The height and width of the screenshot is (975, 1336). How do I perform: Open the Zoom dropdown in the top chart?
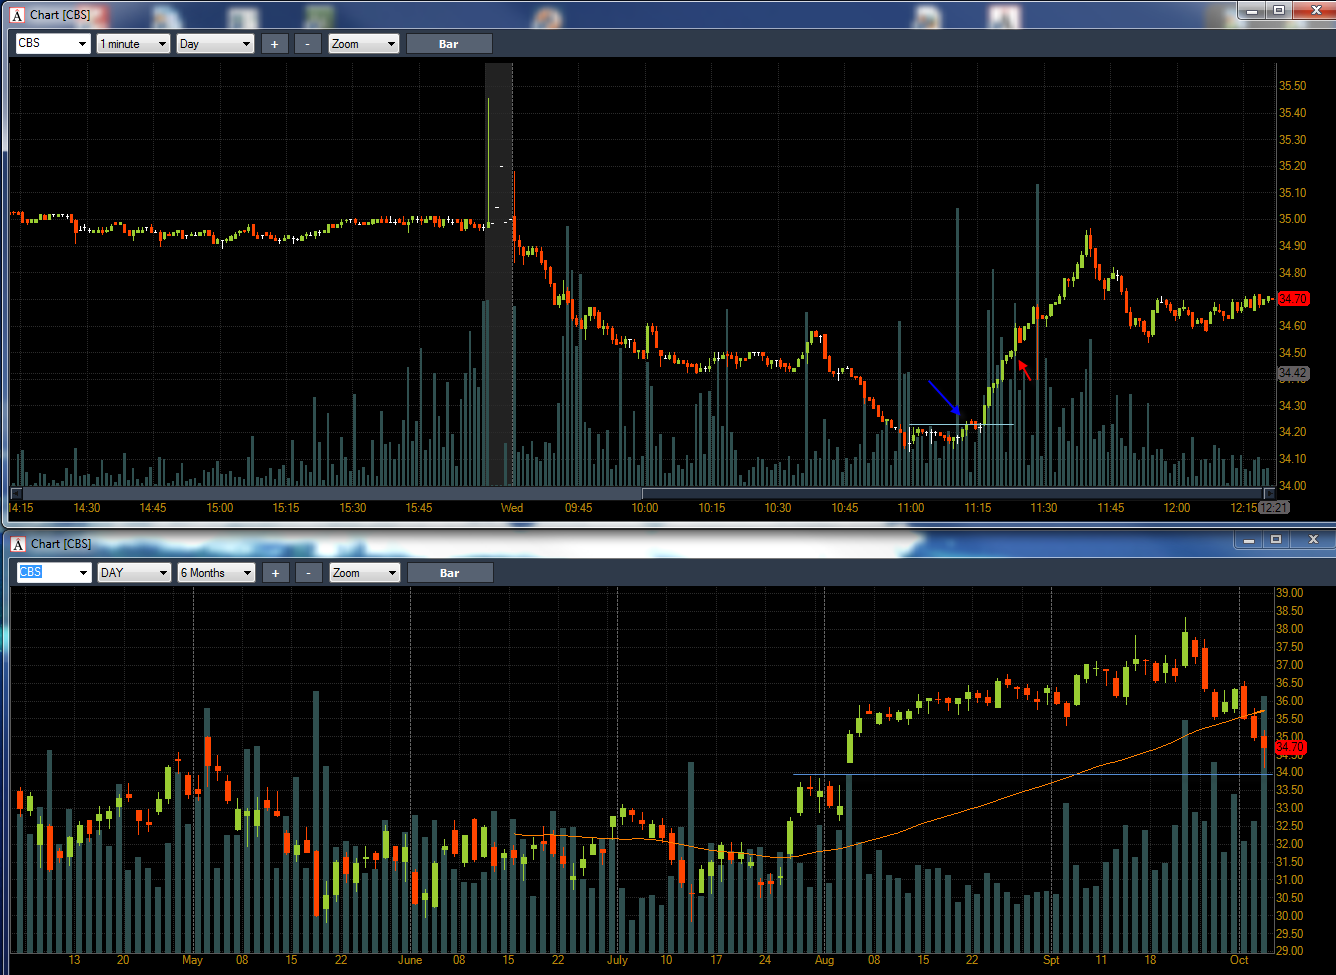(x=364, y=44)
